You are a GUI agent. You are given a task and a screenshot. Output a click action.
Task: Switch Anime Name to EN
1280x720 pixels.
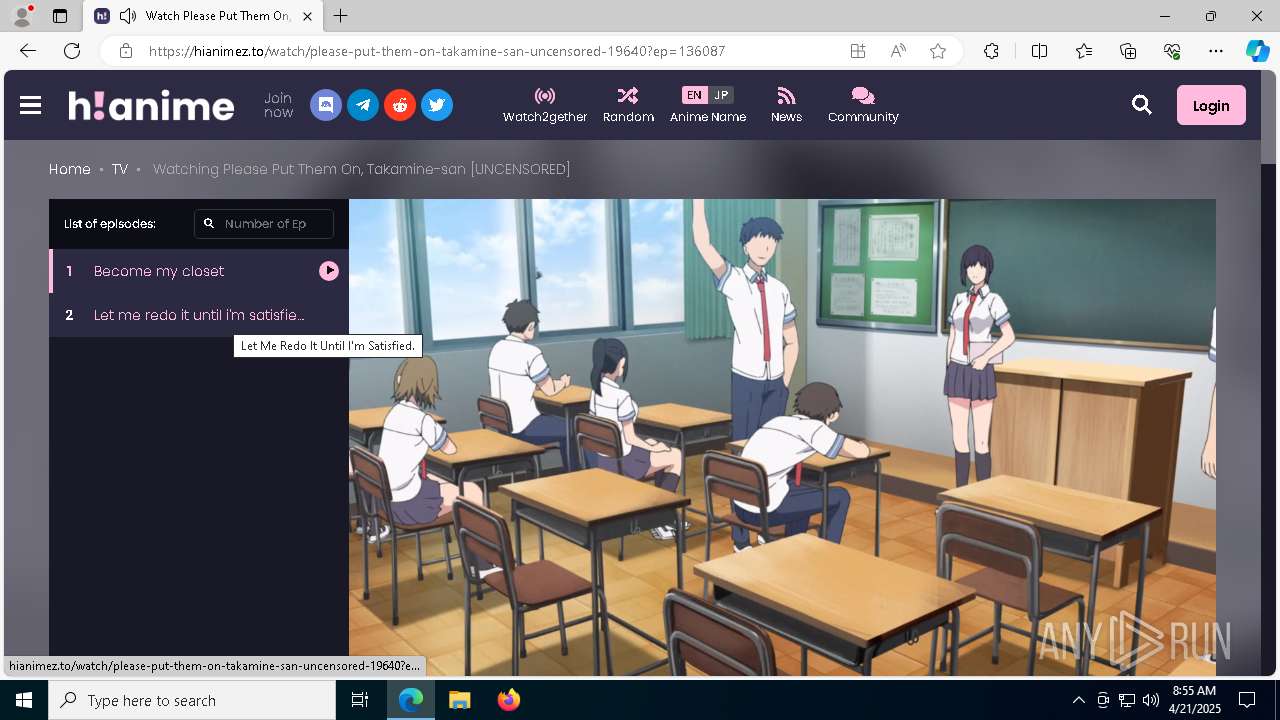coord(694,95)
